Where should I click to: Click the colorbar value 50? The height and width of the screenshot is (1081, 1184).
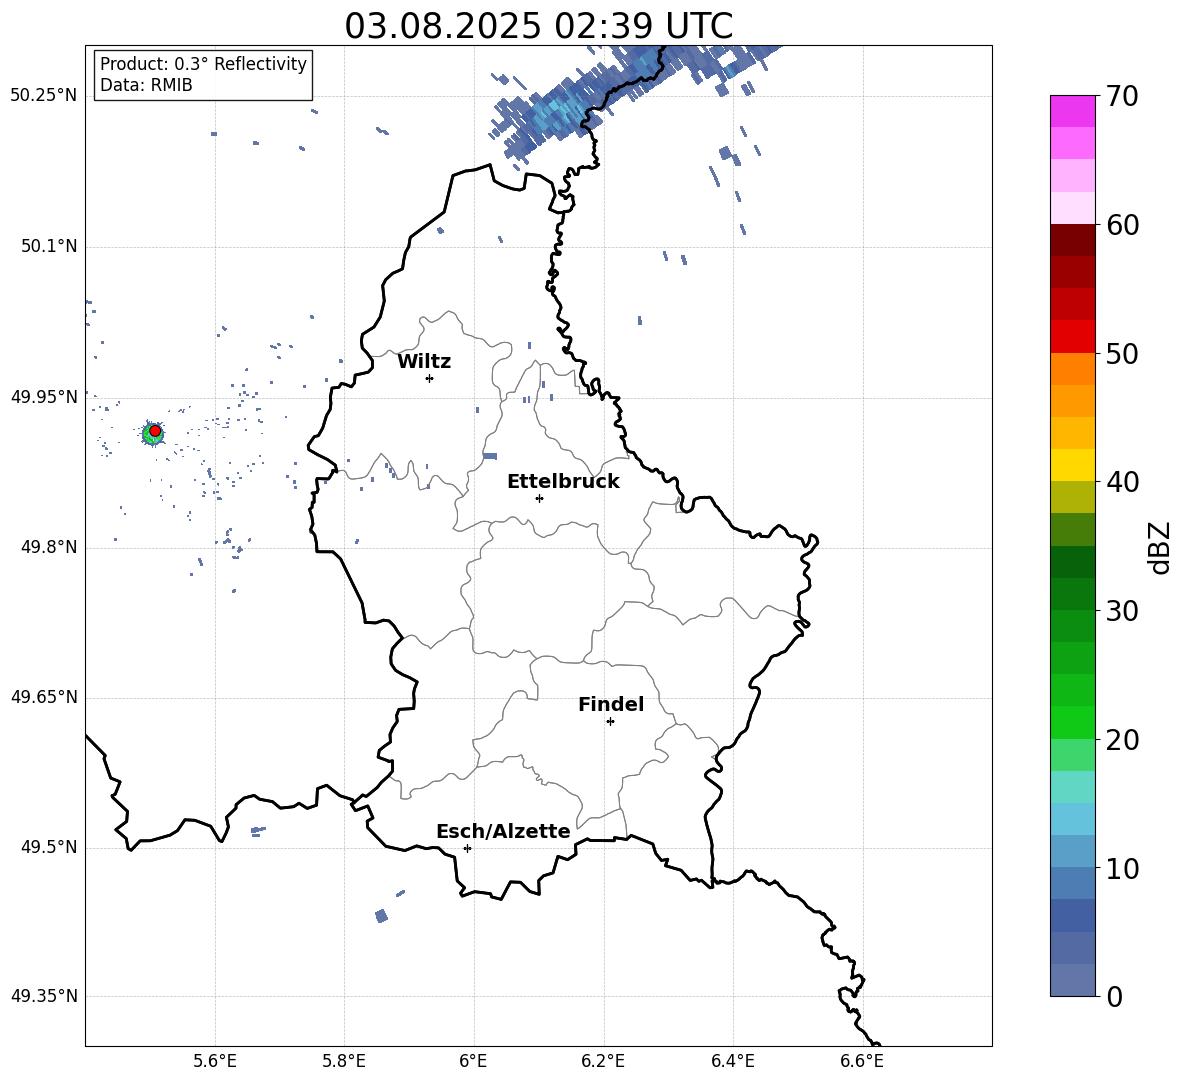click(x=1122, y=354)
